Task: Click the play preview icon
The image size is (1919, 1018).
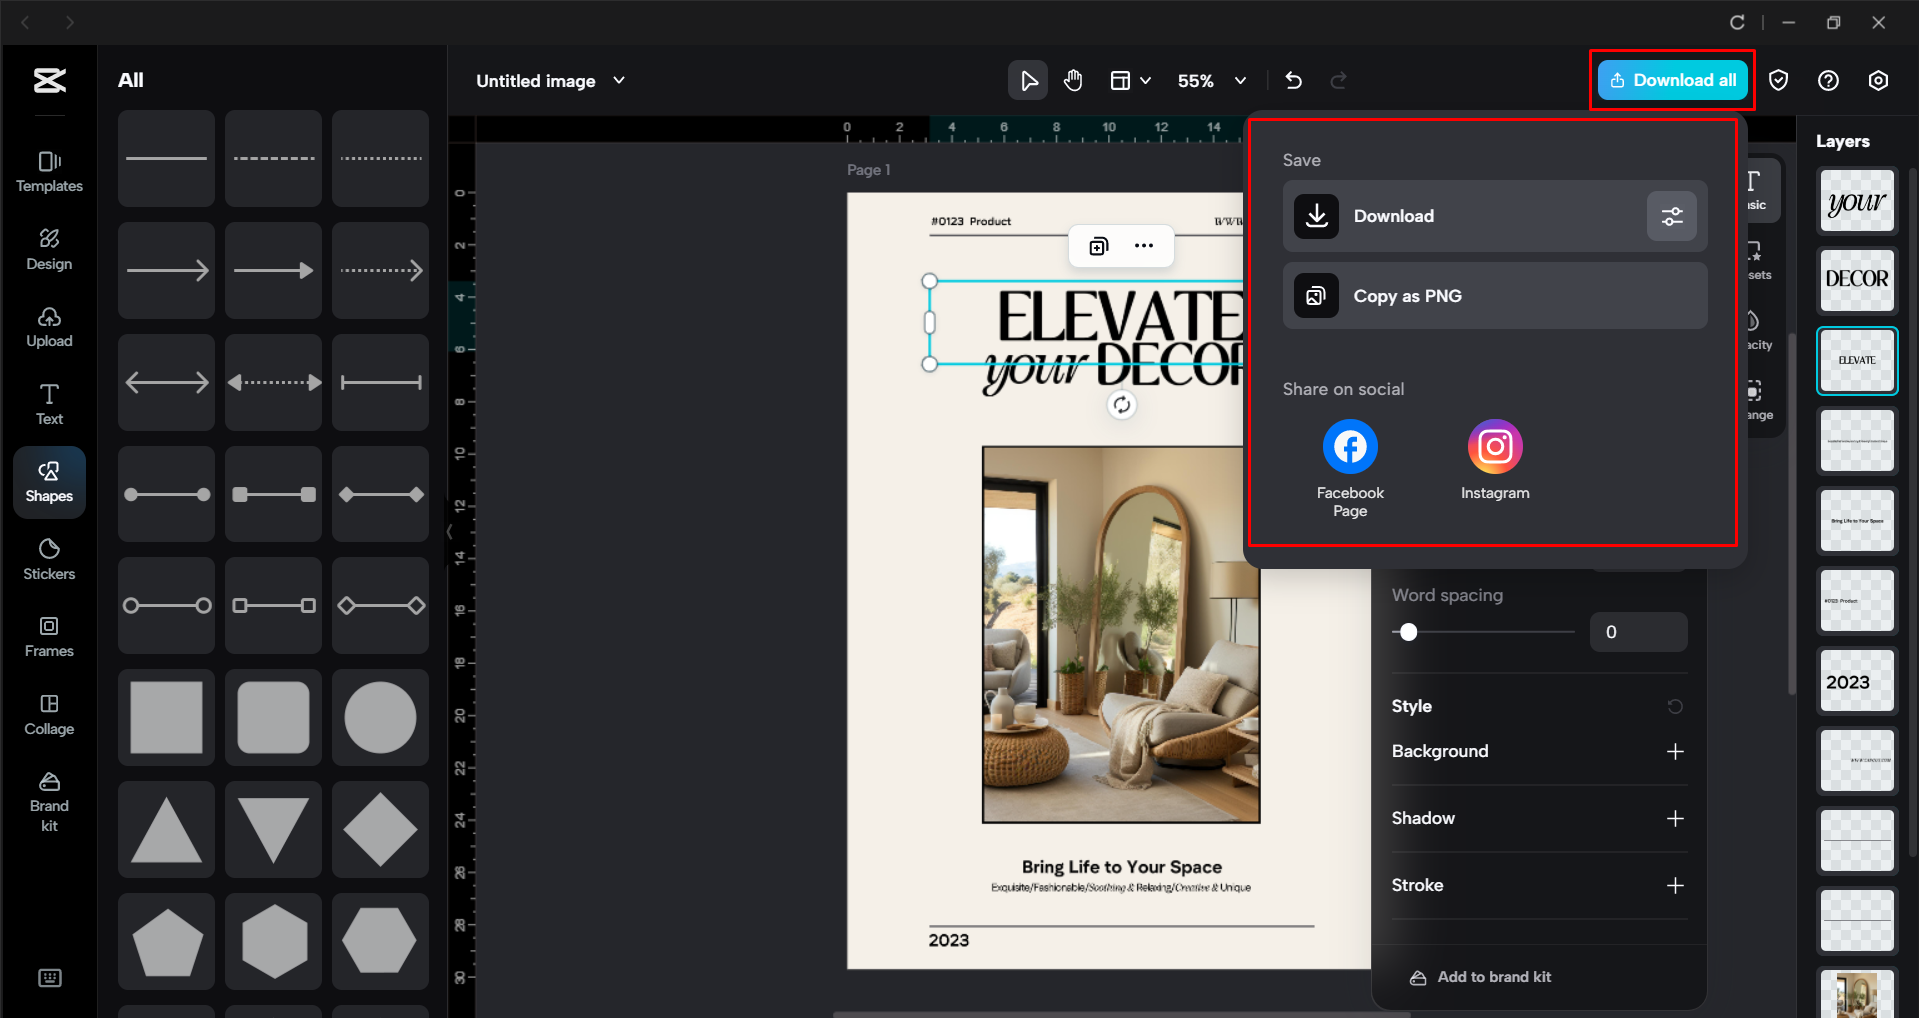Action: point(1027,80)
